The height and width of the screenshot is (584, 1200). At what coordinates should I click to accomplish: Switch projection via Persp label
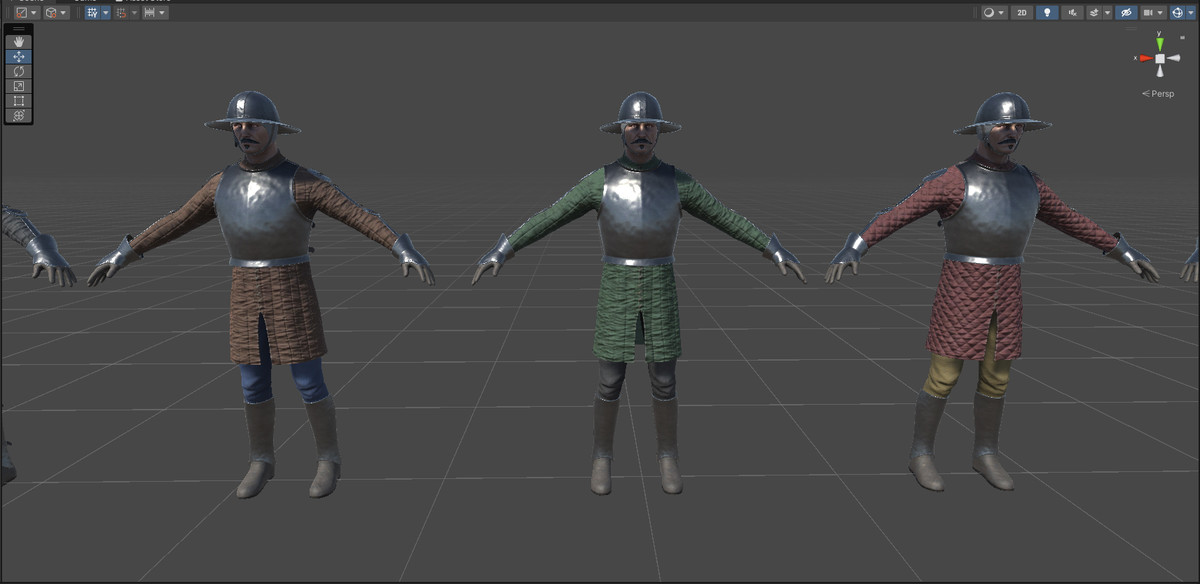(1160, 94)
